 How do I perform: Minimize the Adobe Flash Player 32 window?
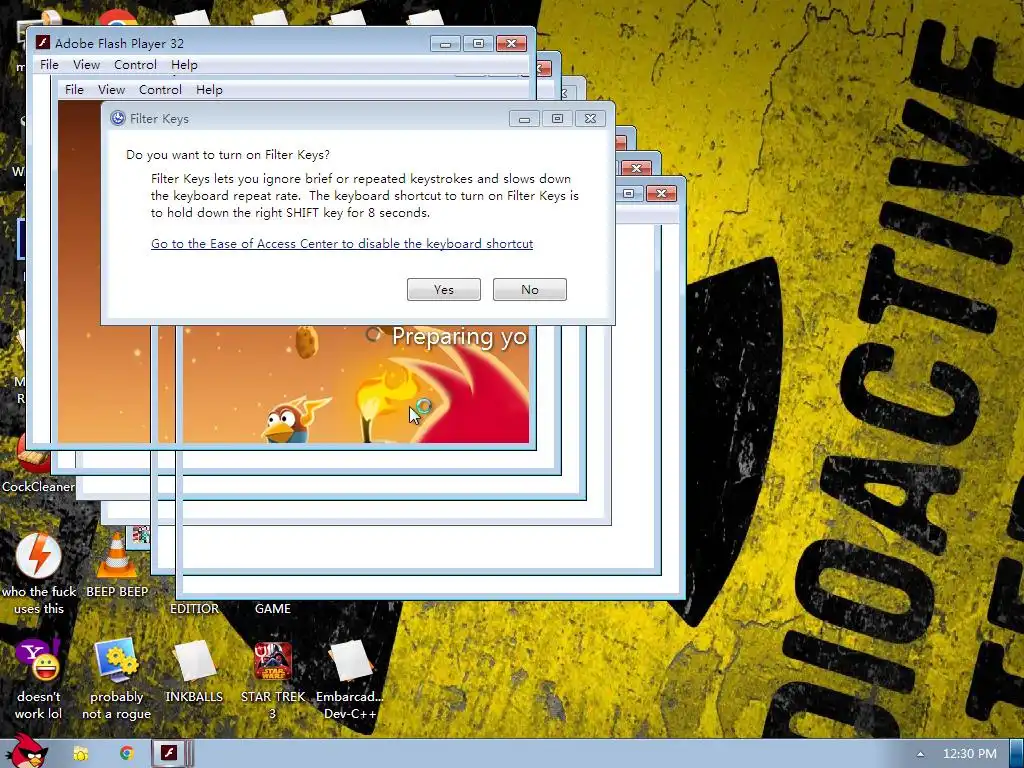[445, 43]
